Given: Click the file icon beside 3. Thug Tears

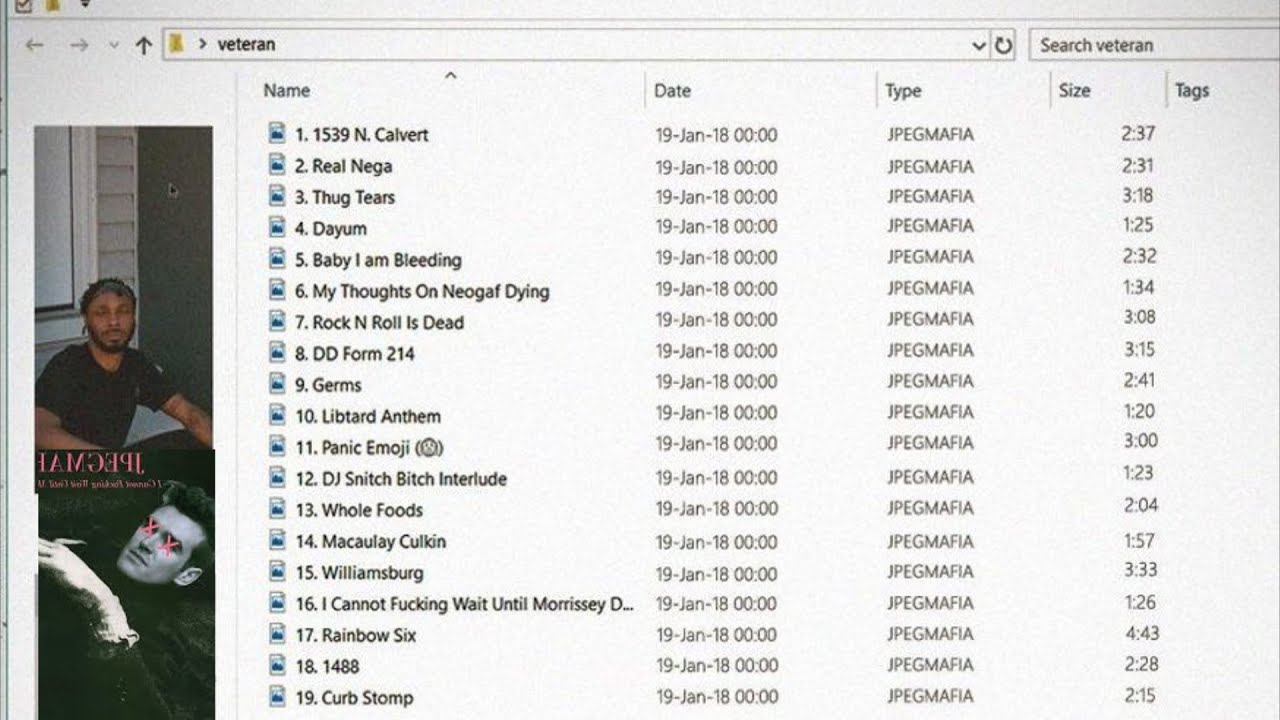Looking at the screenshot, I should 277,196.
